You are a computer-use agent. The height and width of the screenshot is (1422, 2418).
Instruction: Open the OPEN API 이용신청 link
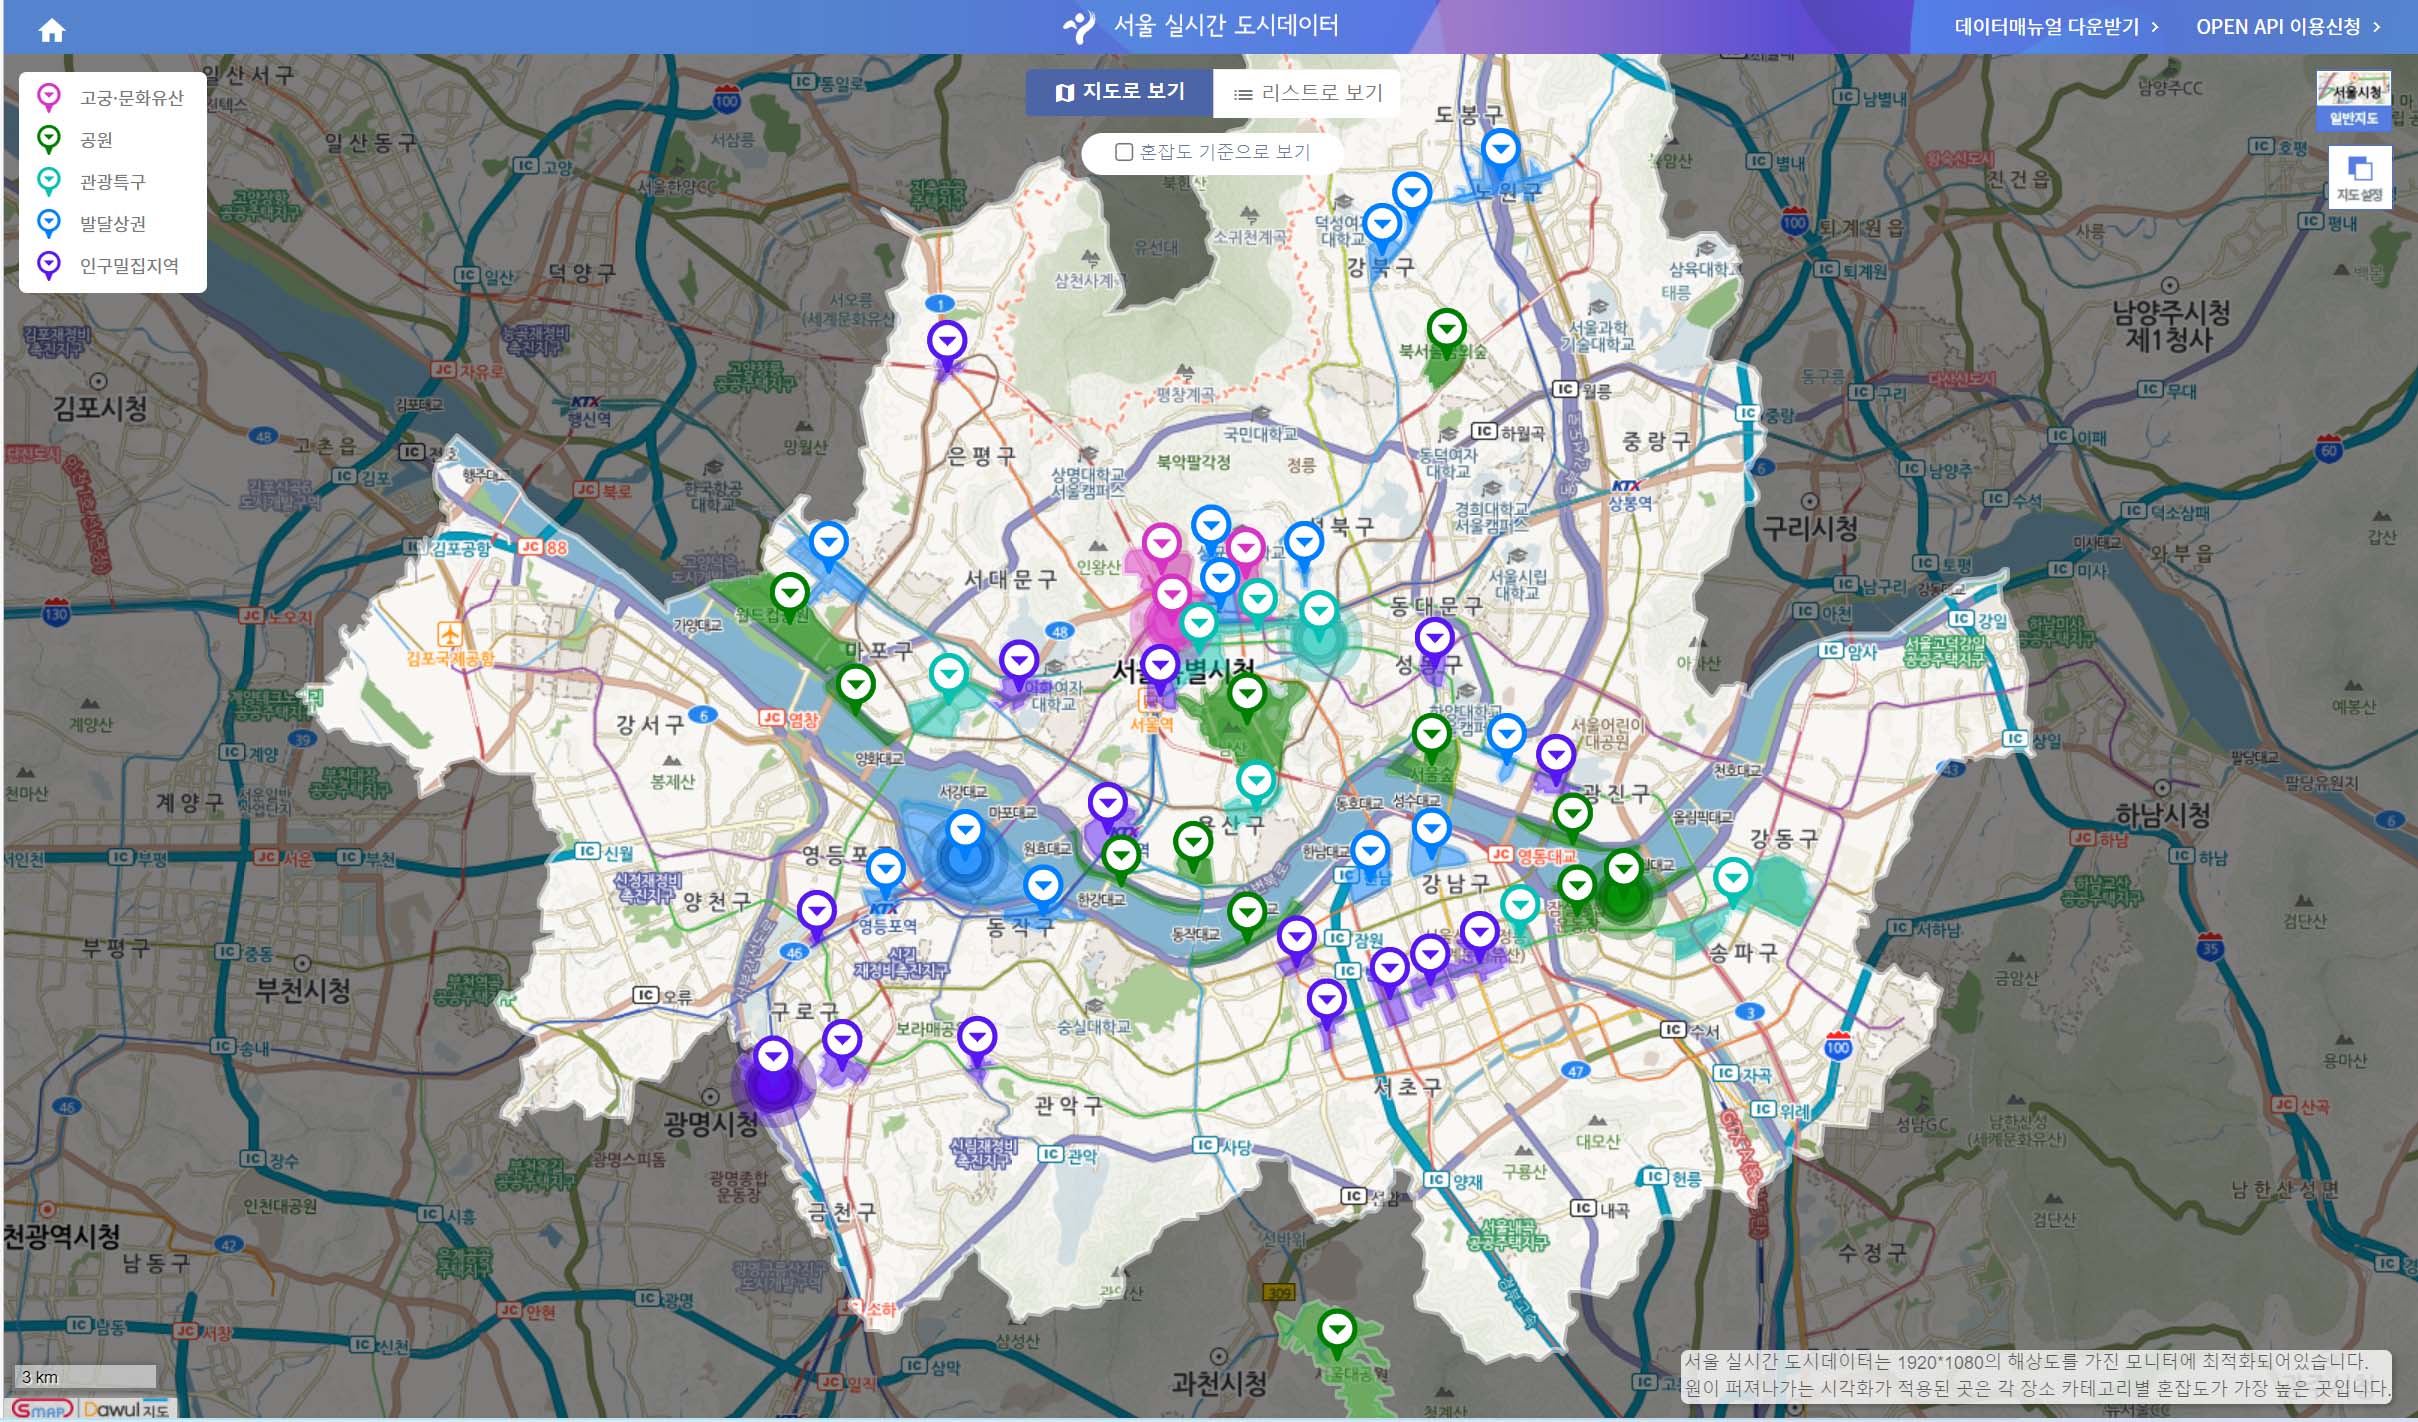coord(2288,27)
